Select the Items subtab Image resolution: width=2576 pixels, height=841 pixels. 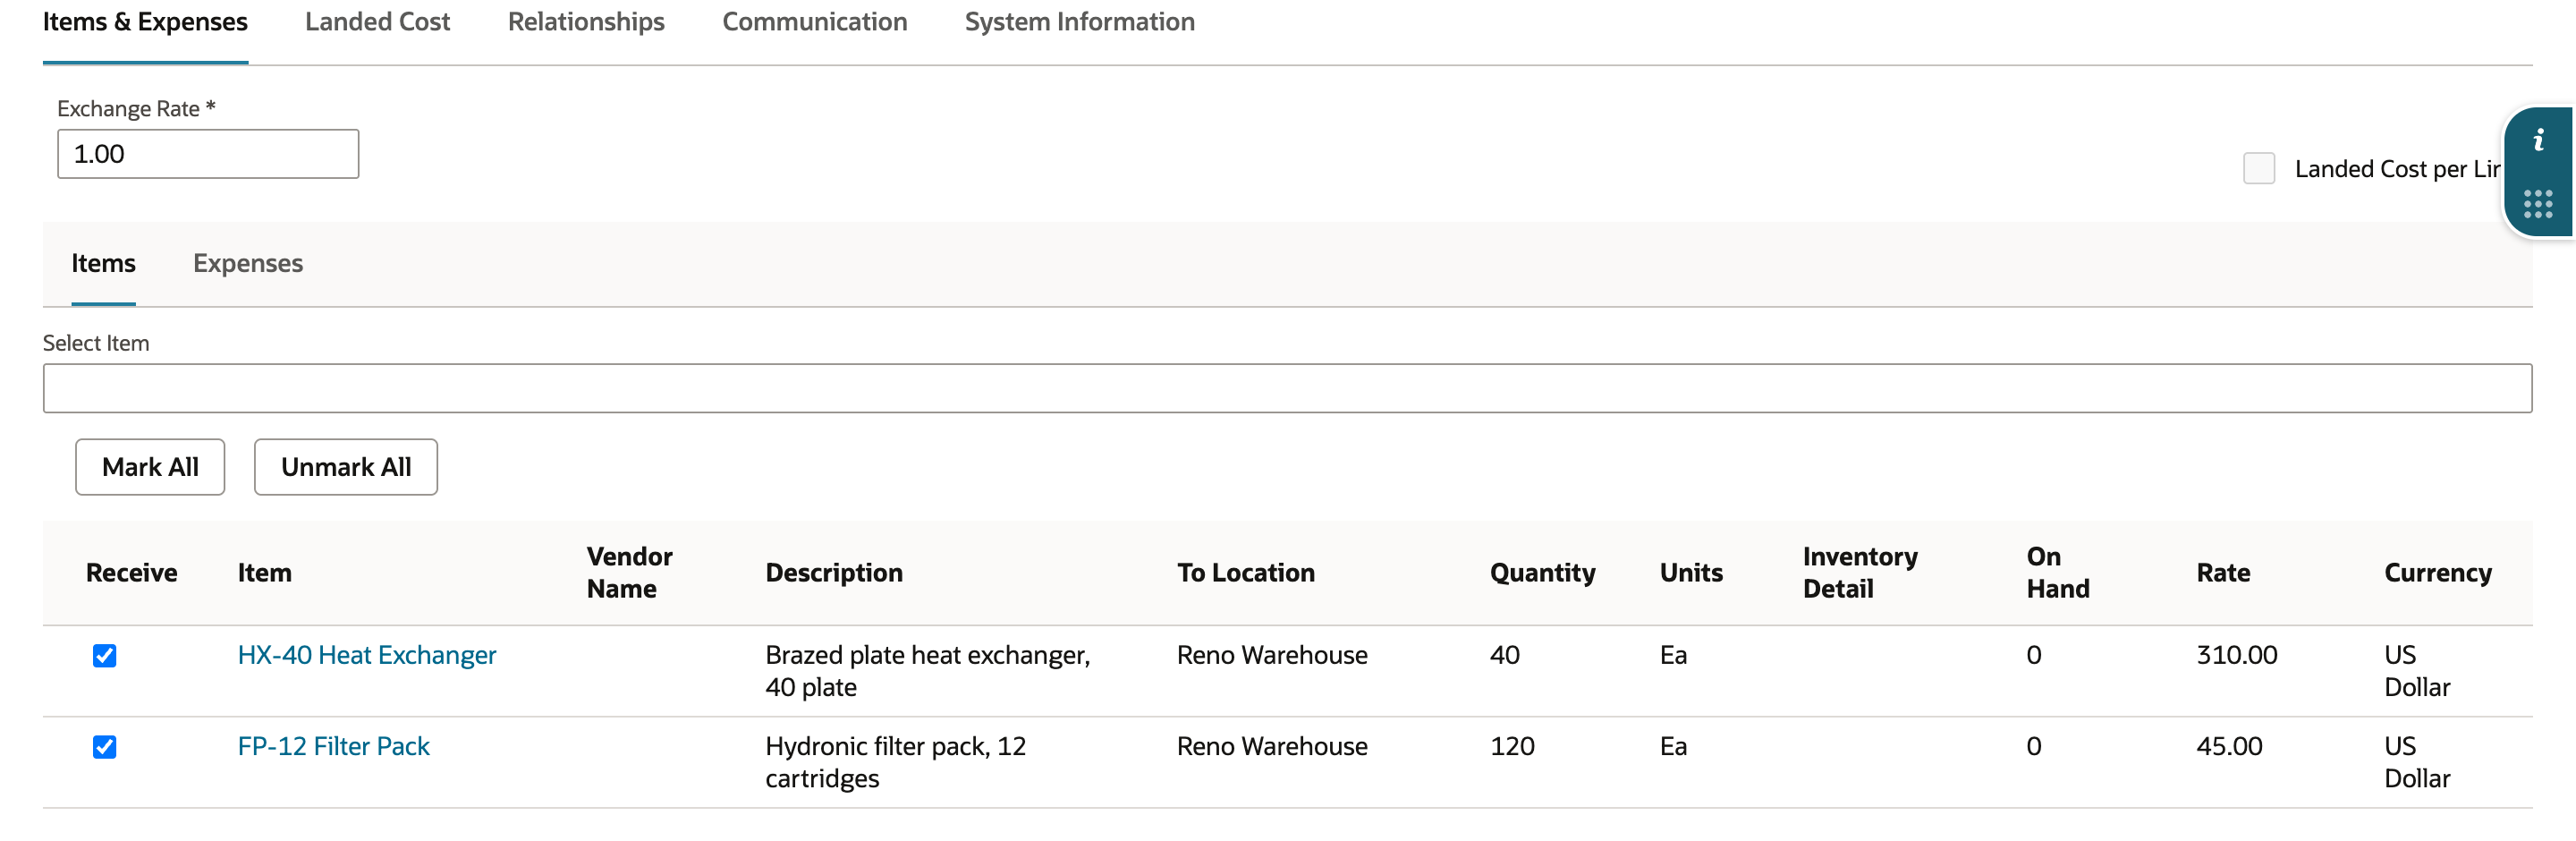coord(103,263)
